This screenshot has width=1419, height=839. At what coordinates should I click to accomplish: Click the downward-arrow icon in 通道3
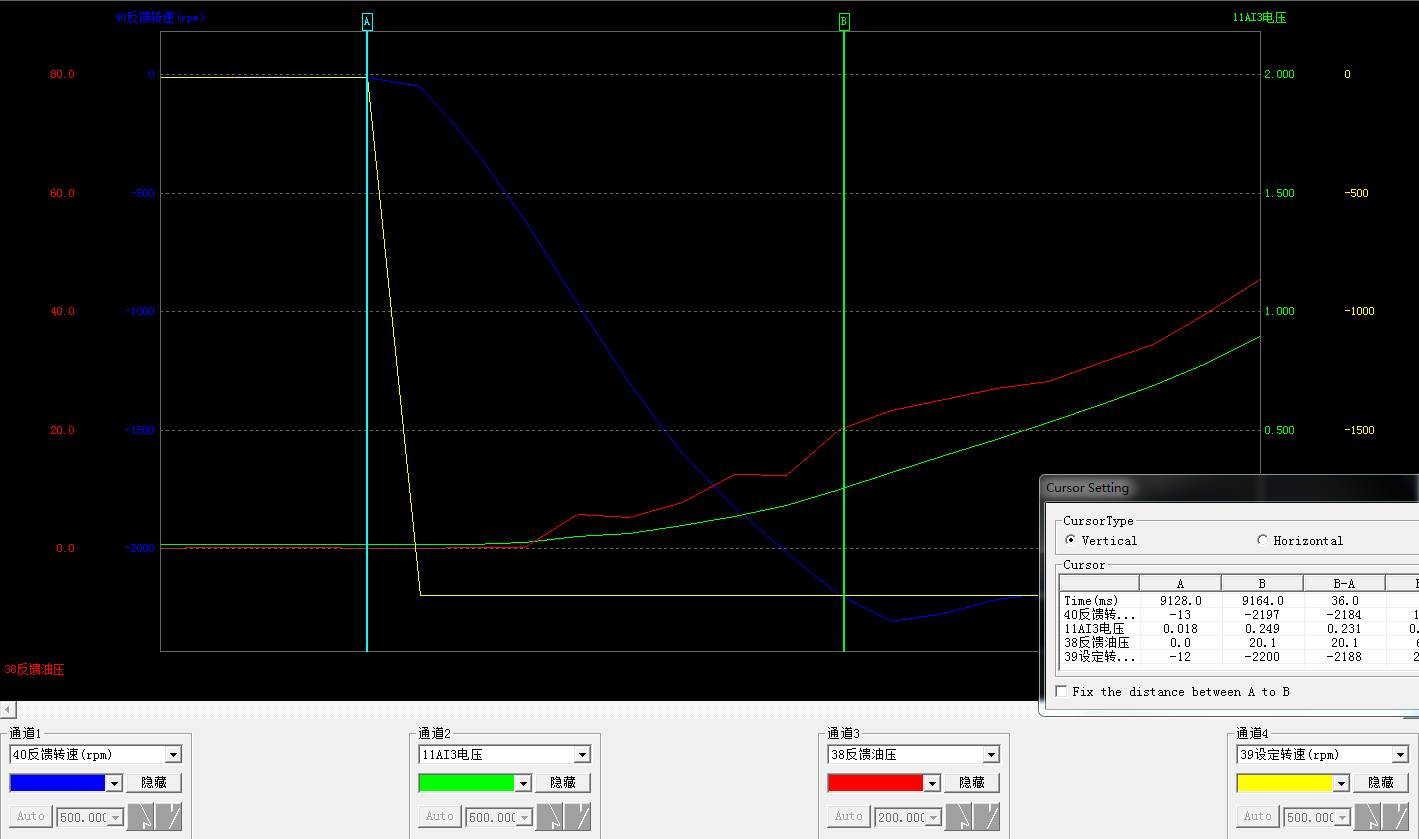pyautogui.click(x=959, y=817)
